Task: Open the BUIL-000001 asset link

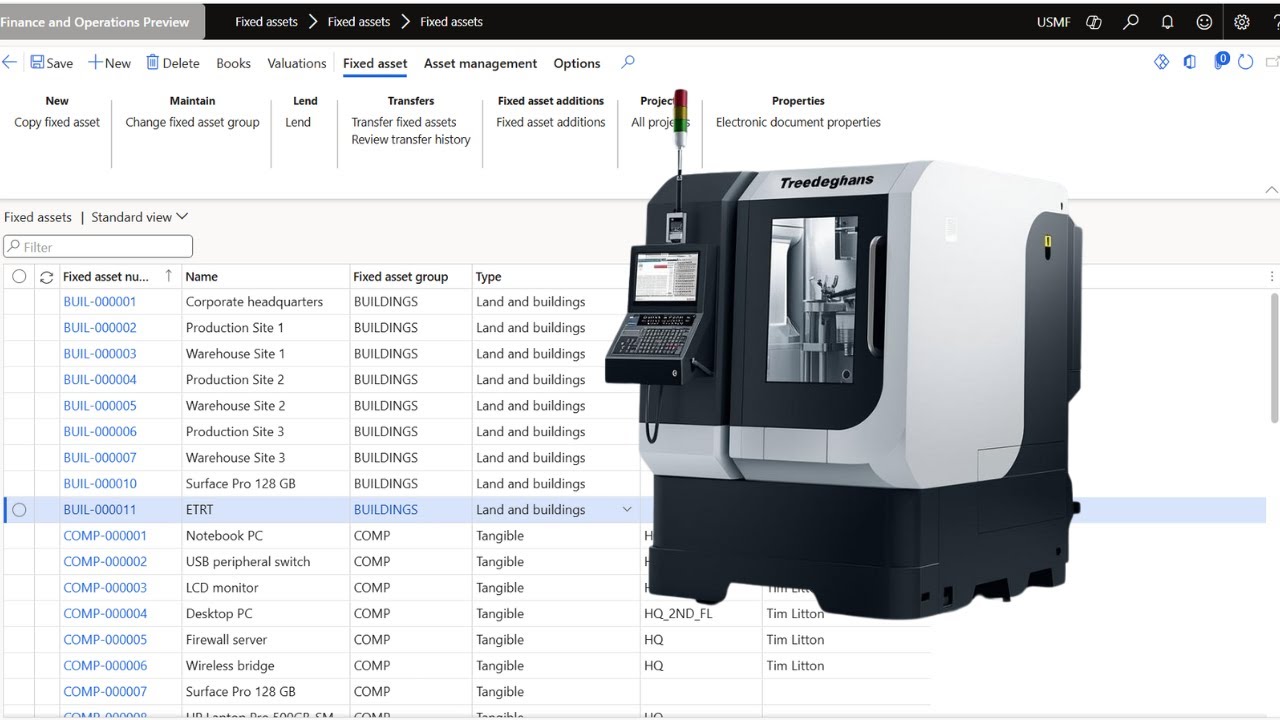Action: click(100, 302)
